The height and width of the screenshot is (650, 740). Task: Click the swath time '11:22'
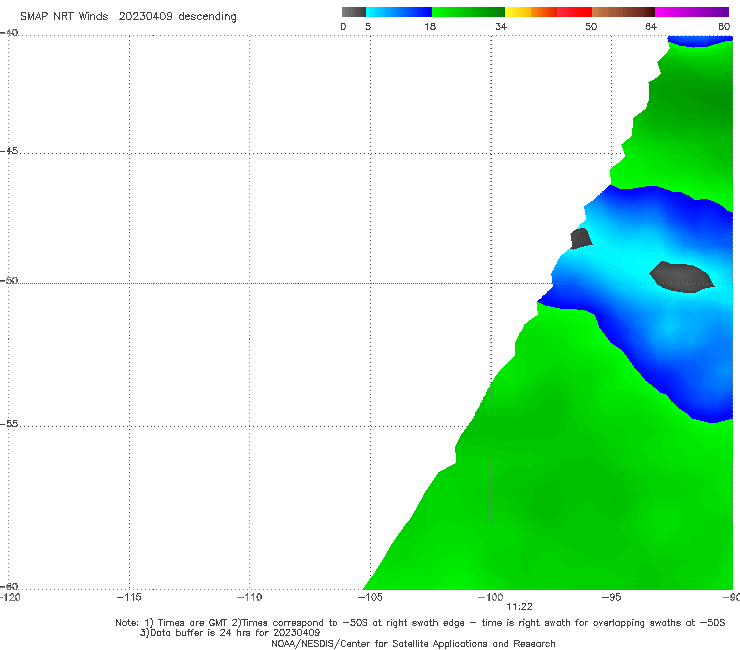click(x=519, y=607)
